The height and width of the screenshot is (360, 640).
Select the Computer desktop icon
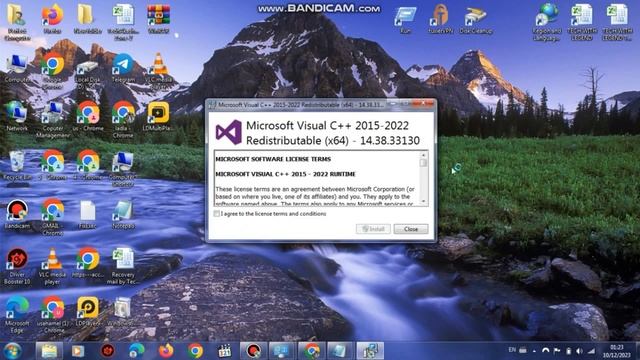coord(17,68)
